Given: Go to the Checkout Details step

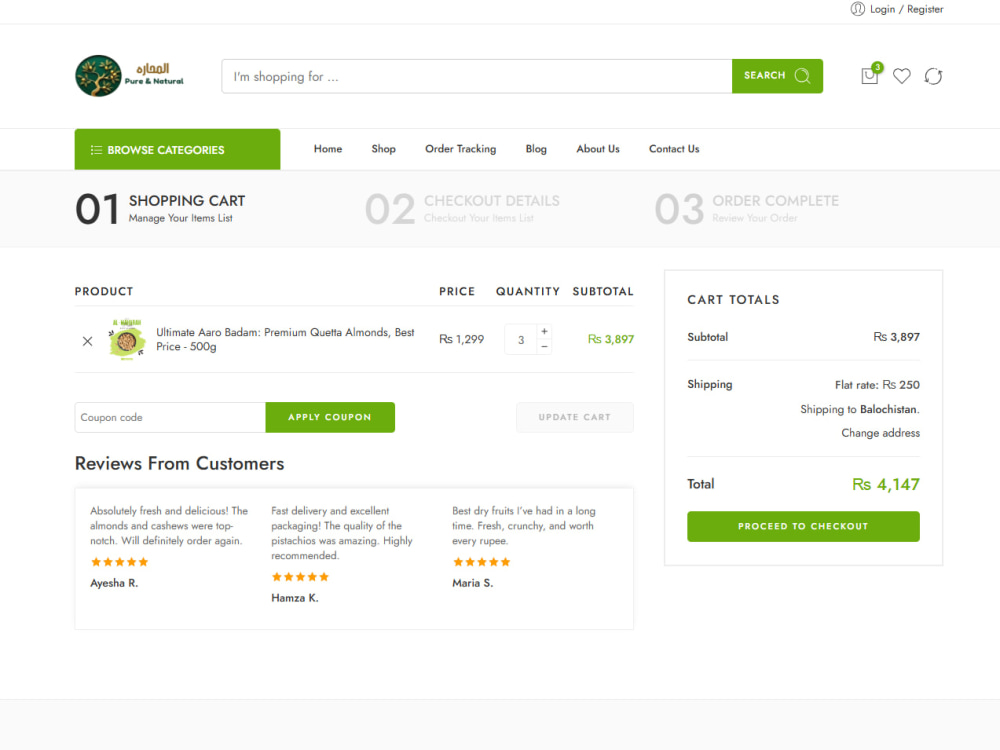Looking at the screenshot, I should coord(462,209).
